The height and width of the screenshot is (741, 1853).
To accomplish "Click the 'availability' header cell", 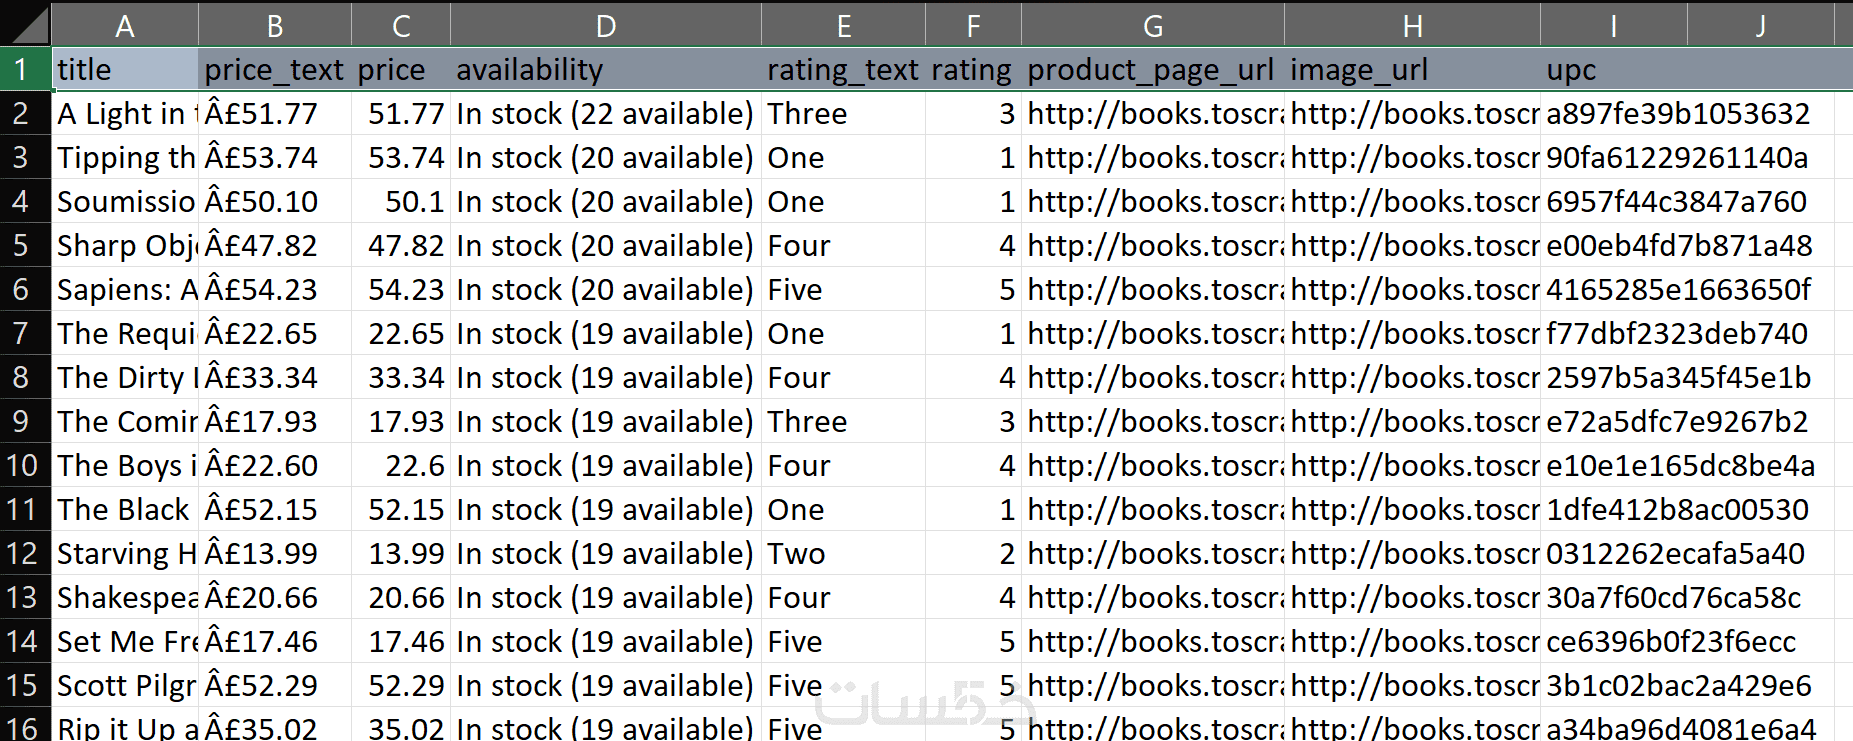I will pos(605,70).
